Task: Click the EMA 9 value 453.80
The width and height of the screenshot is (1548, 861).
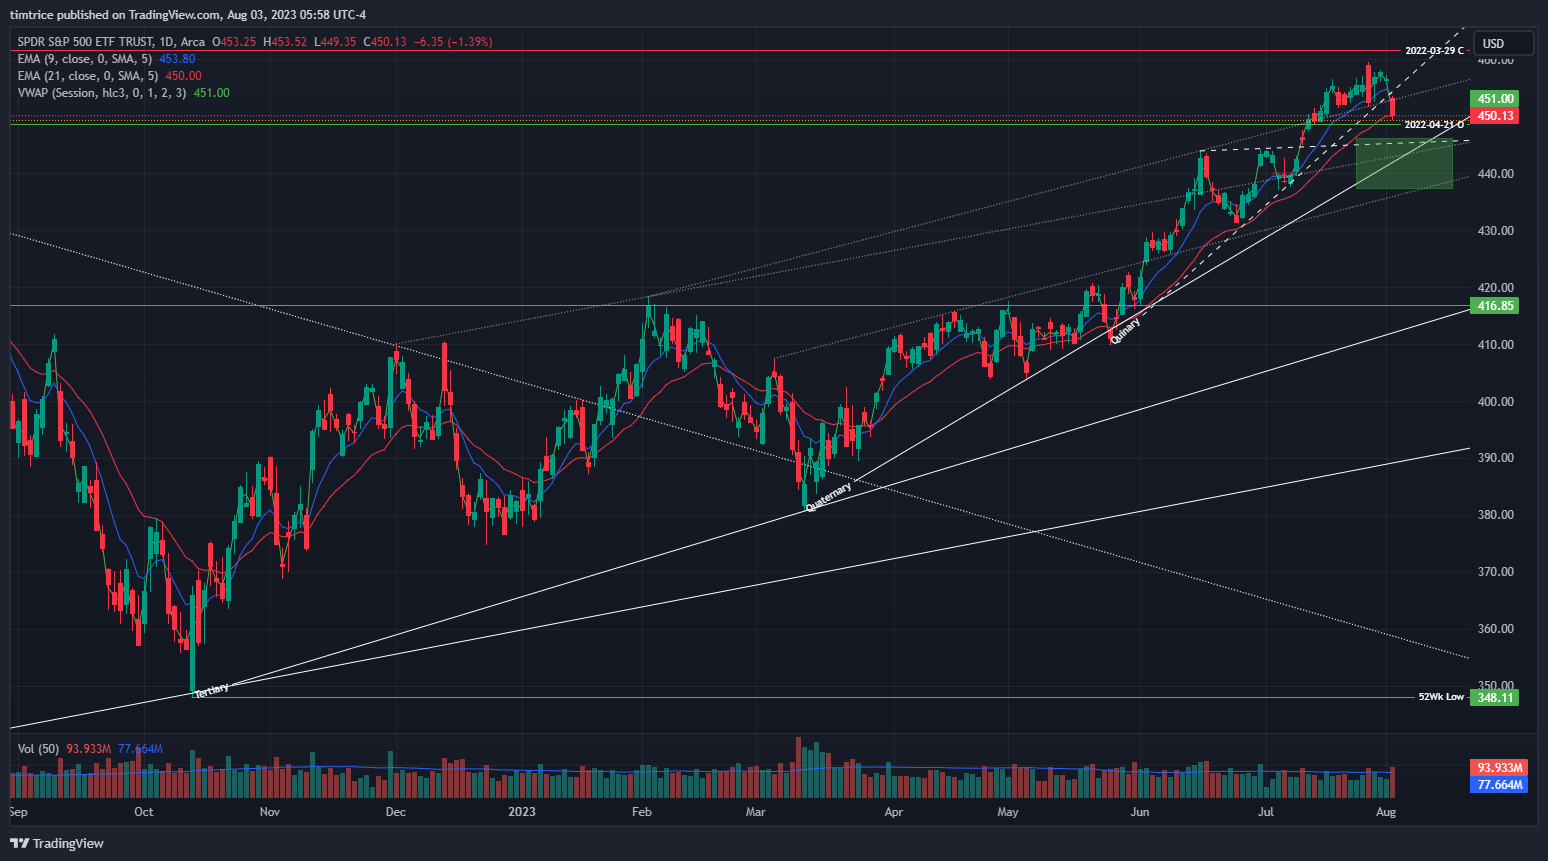Action: tap(177, 59)
